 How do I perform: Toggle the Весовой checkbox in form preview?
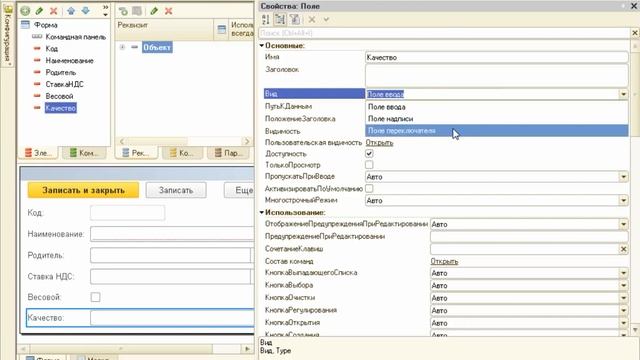tap(96, 297)
